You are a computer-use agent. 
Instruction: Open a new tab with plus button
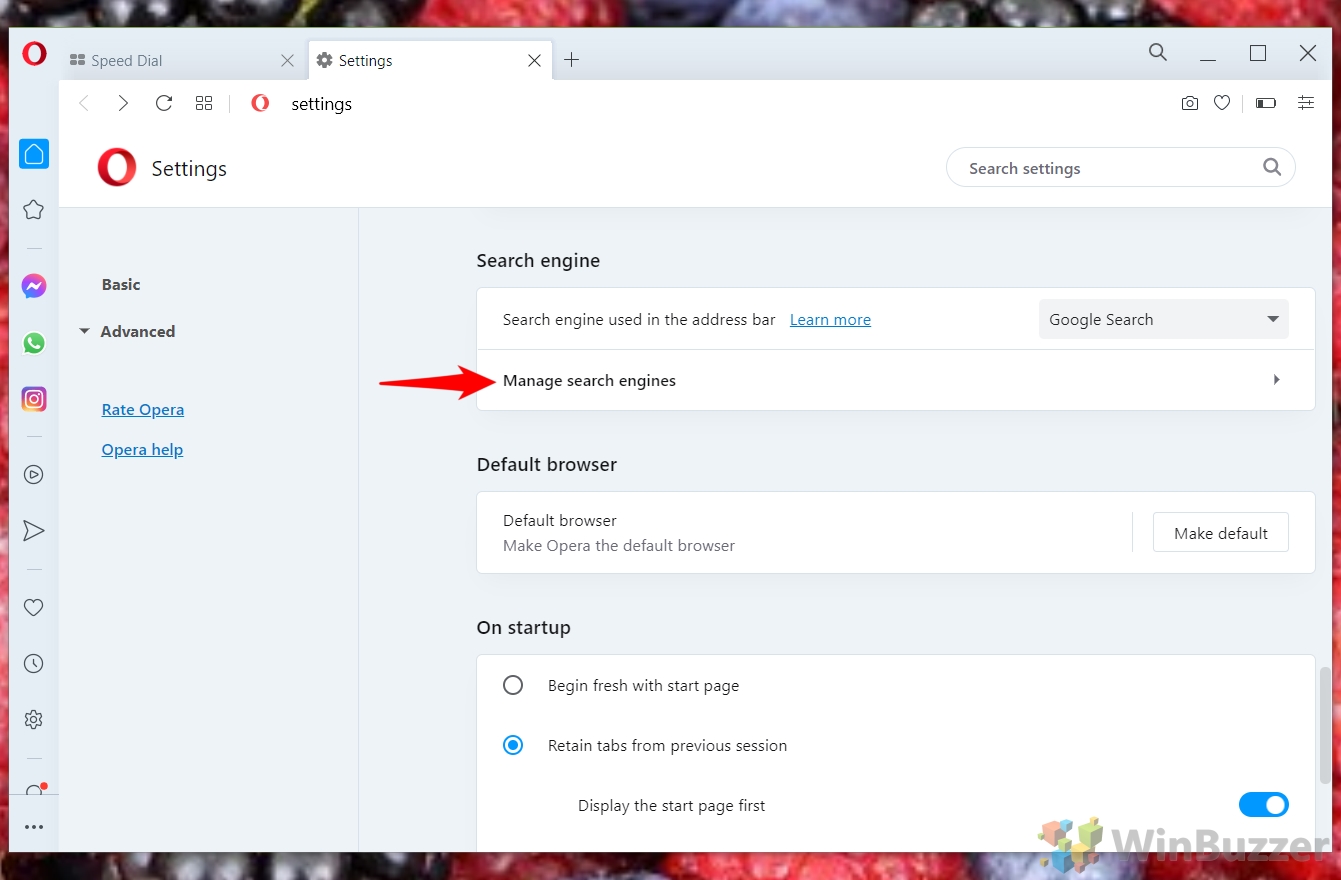tap(571, 60)
